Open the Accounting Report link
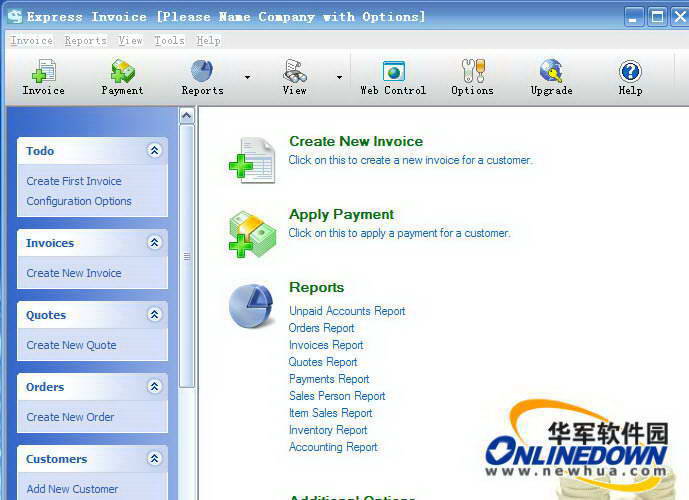The height and width of the screenshot is (500, 689). click(333, 447)
